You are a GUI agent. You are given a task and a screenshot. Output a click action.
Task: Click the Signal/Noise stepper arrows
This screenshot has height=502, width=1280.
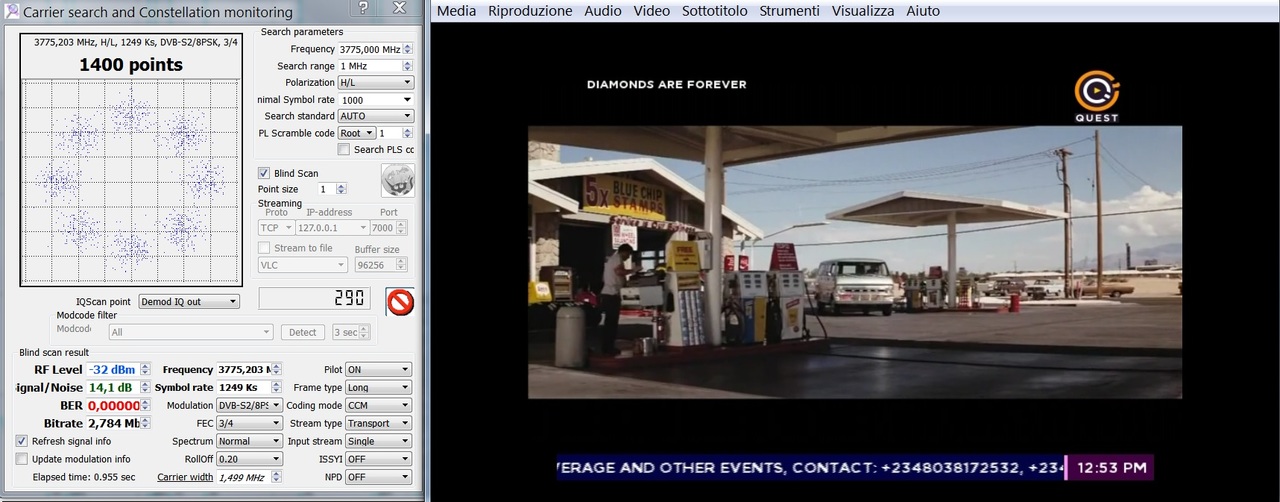point(145,388)
